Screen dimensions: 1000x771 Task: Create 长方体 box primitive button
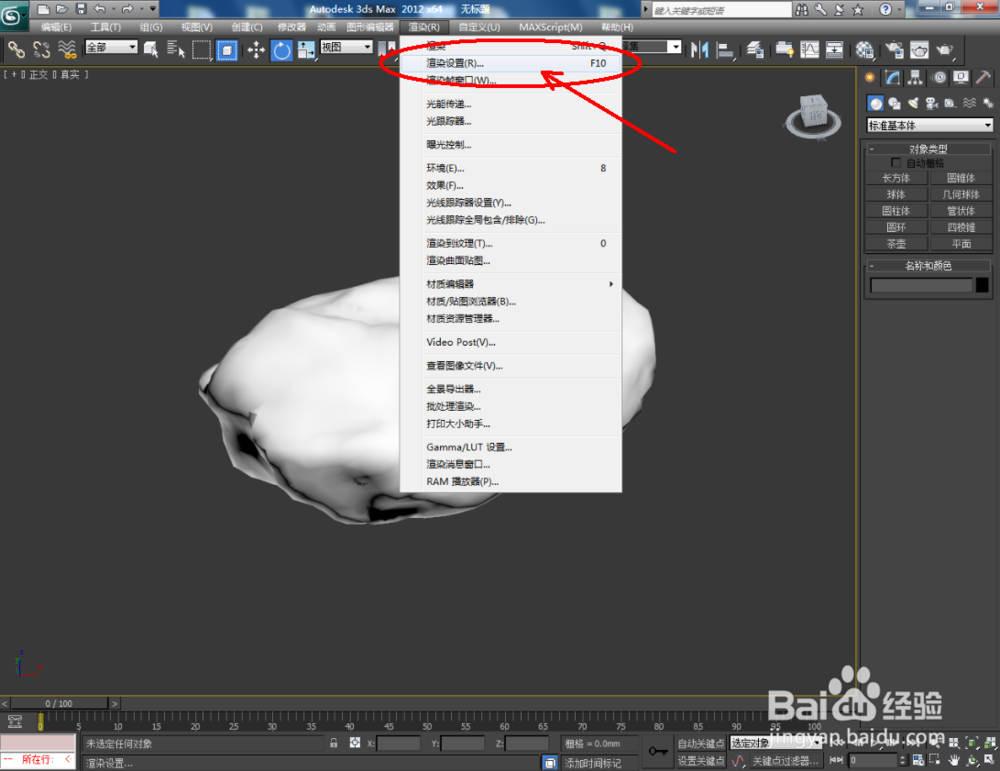897,178
